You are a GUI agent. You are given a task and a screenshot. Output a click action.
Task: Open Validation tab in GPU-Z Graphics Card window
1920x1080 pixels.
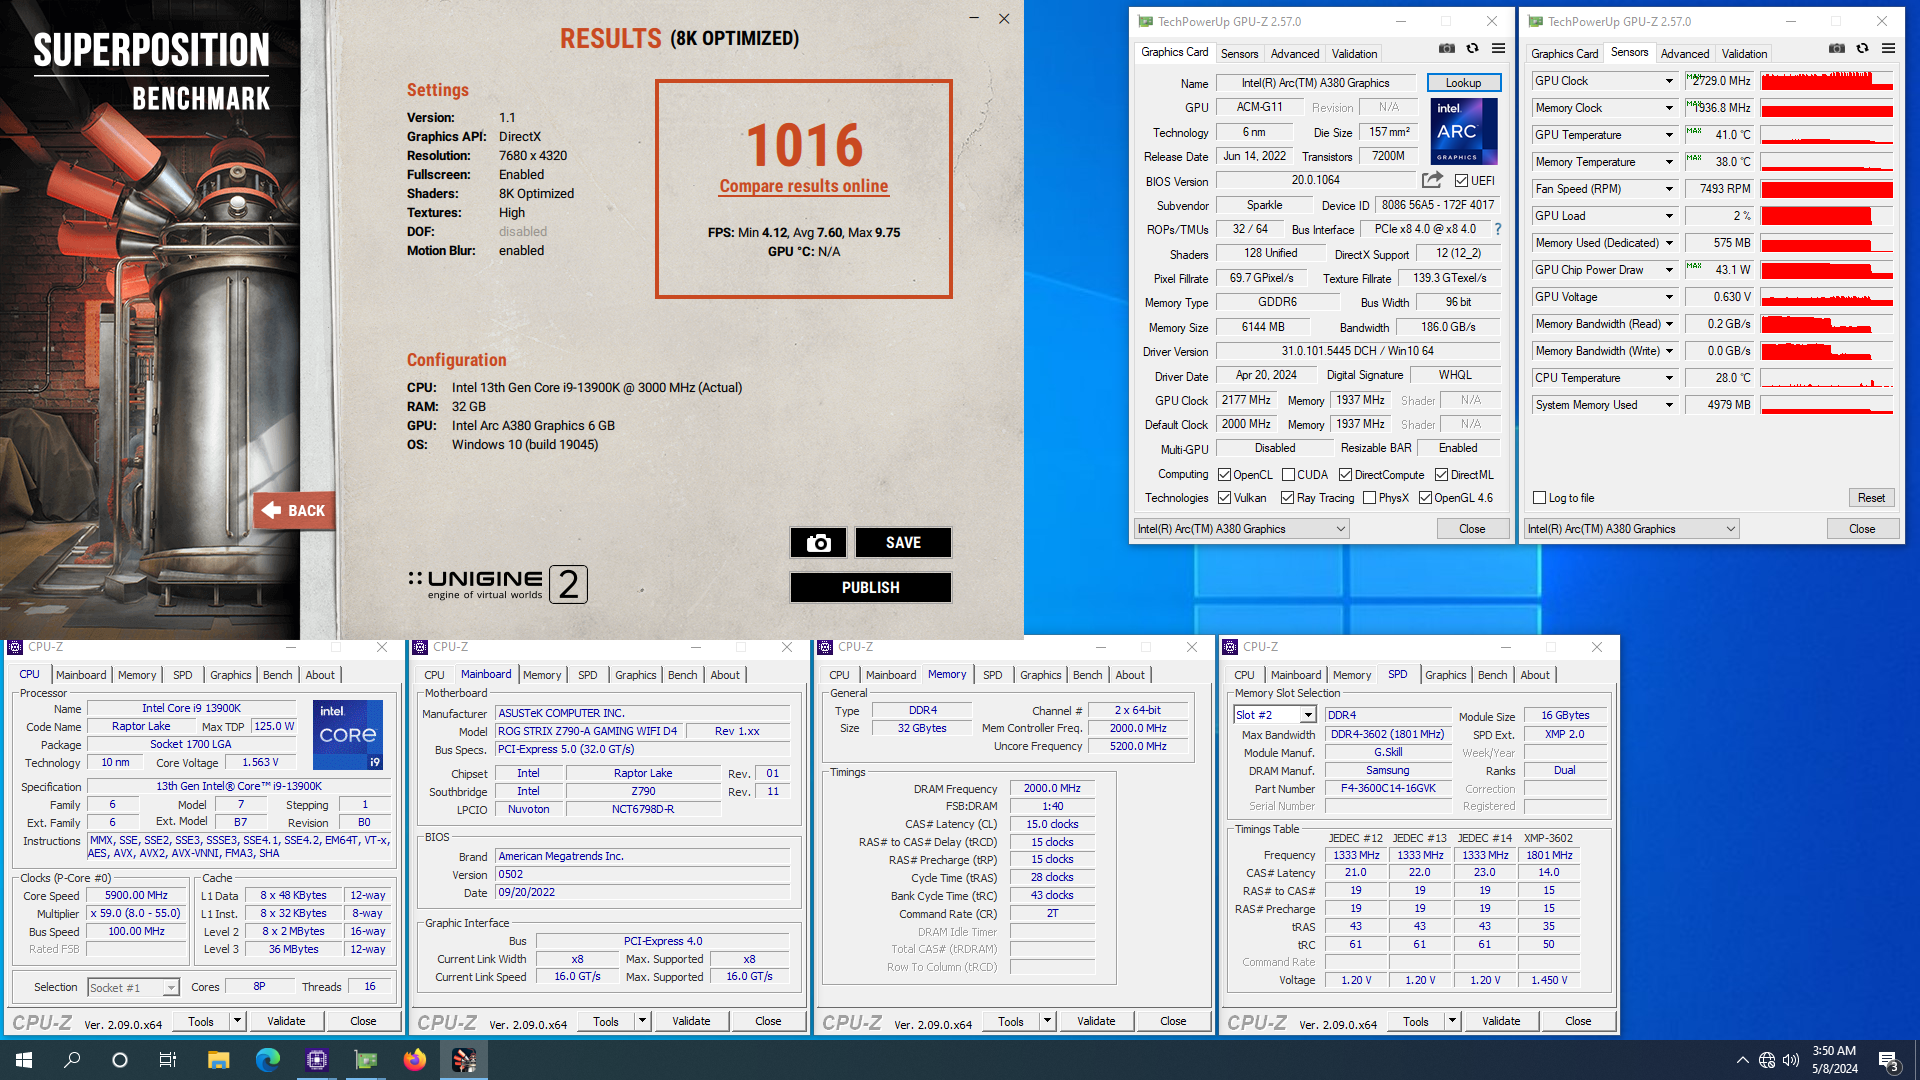(1354, 54)
